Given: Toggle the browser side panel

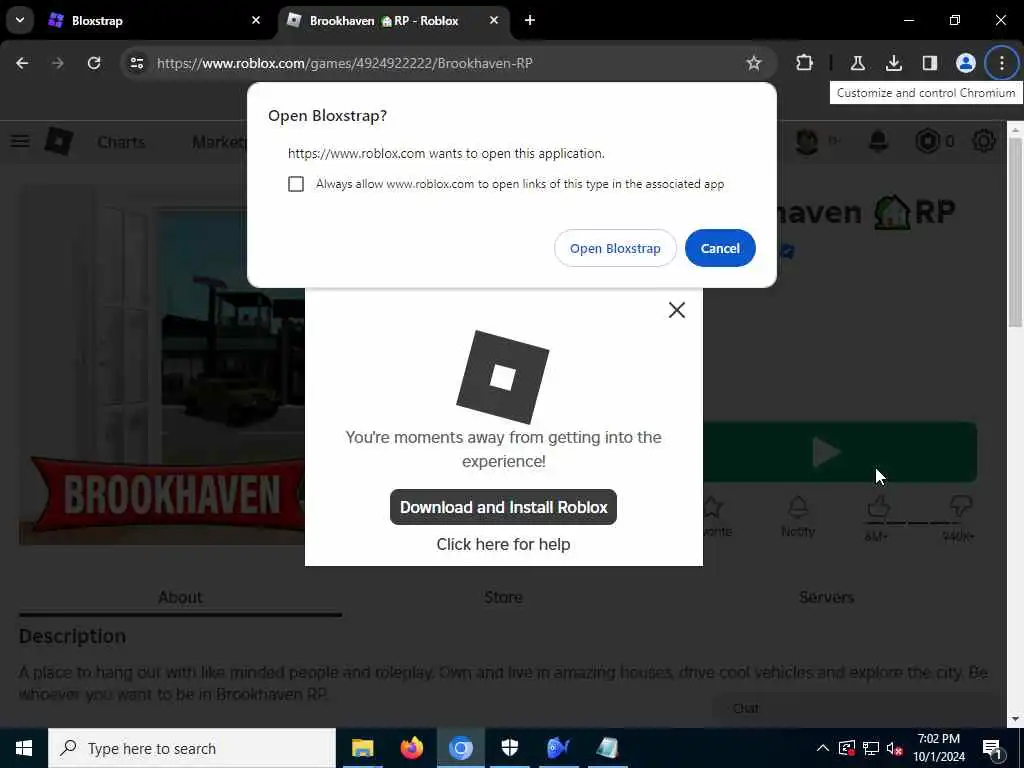Looking at the screenshot, I should pyautogui.click(x=929, y=63).
